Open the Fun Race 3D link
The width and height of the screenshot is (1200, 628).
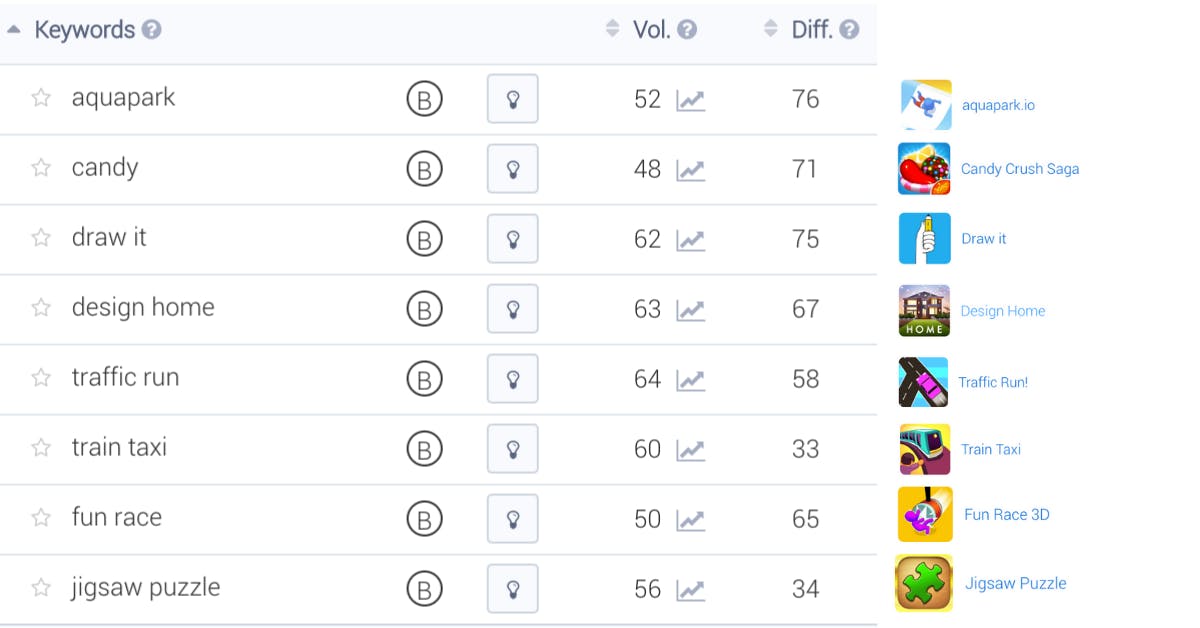click(x=1006, y=515)
